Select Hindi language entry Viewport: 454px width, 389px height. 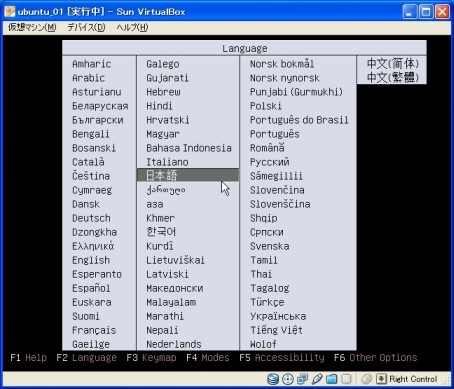pyautogui.click(x=159, y=106)
